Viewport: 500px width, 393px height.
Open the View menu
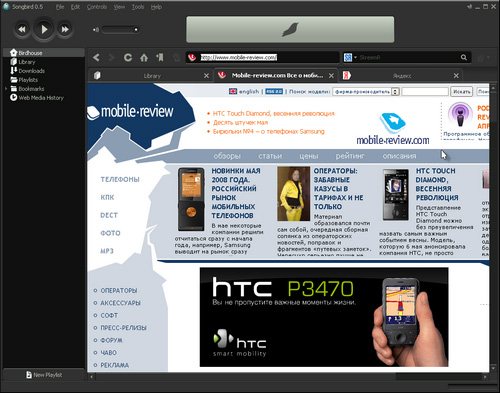[119, 7]
